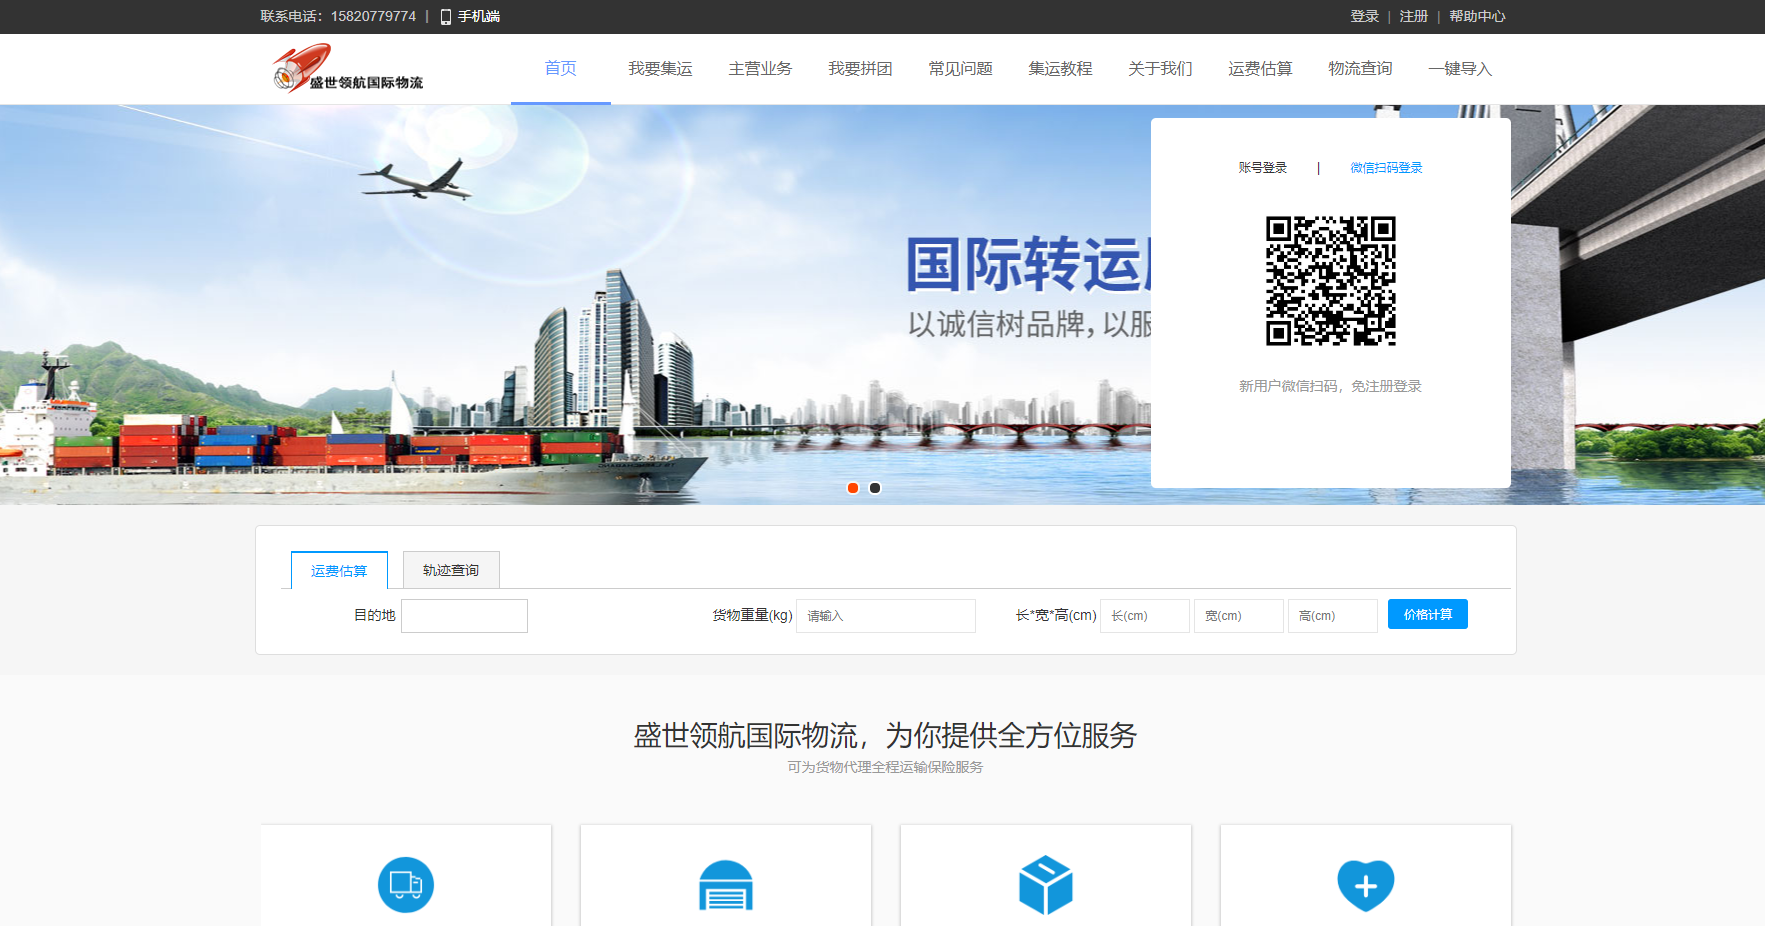Click 登录 link in top bar

[x=1365, y=16]
